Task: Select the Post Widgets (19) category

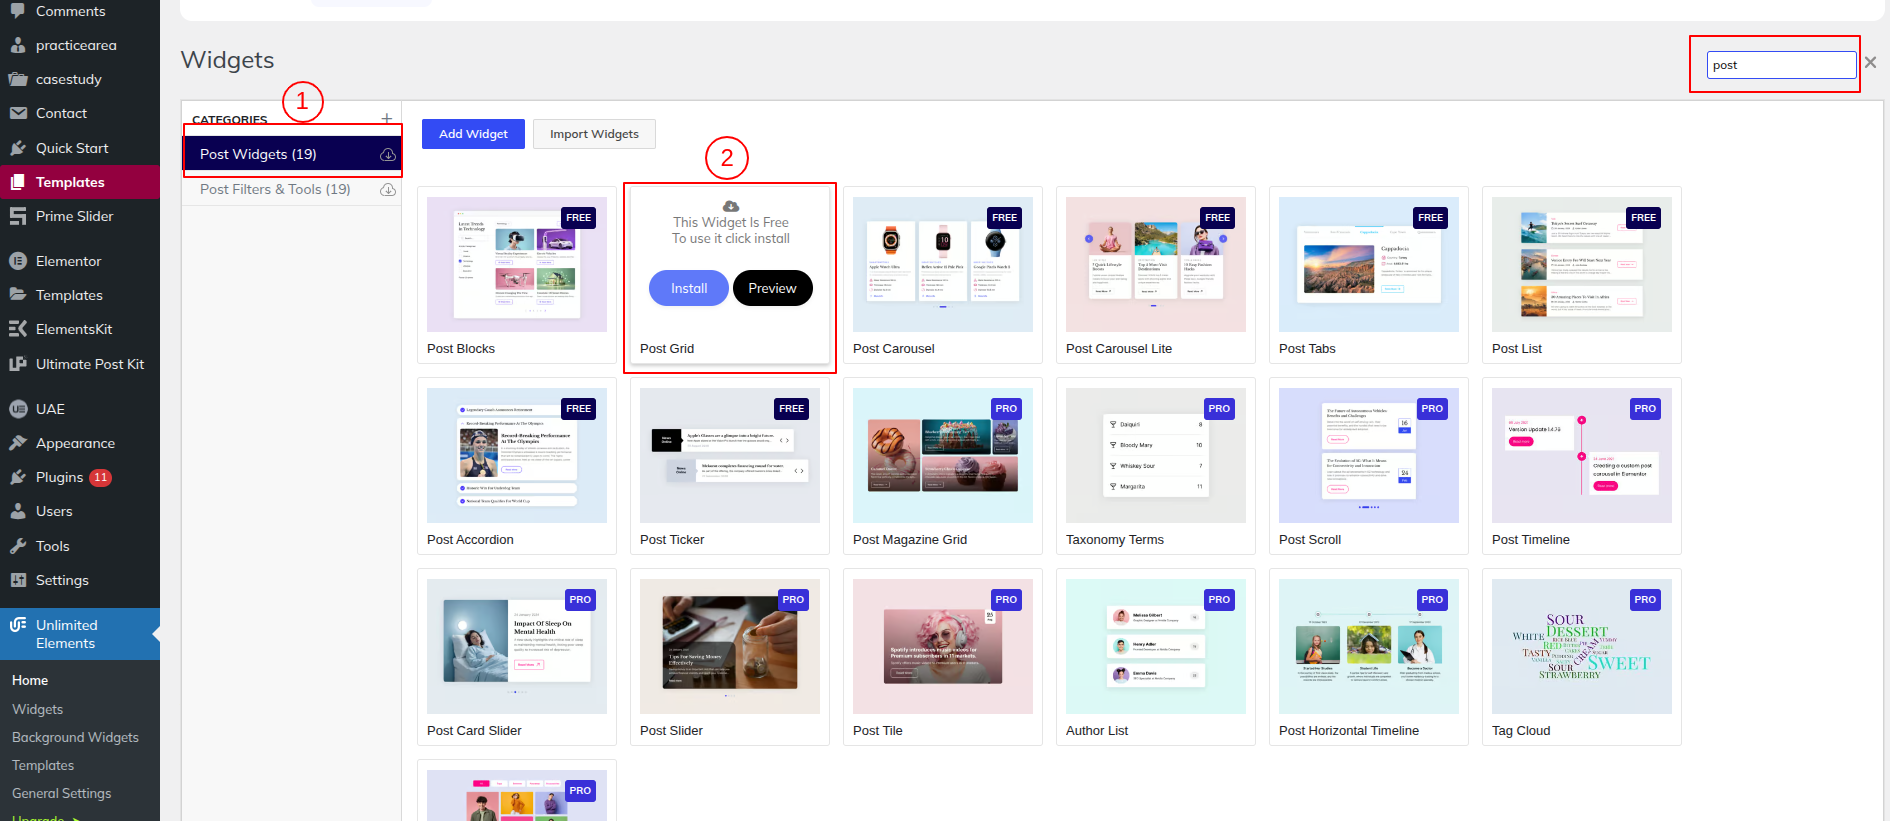Action: coord(291,154)
